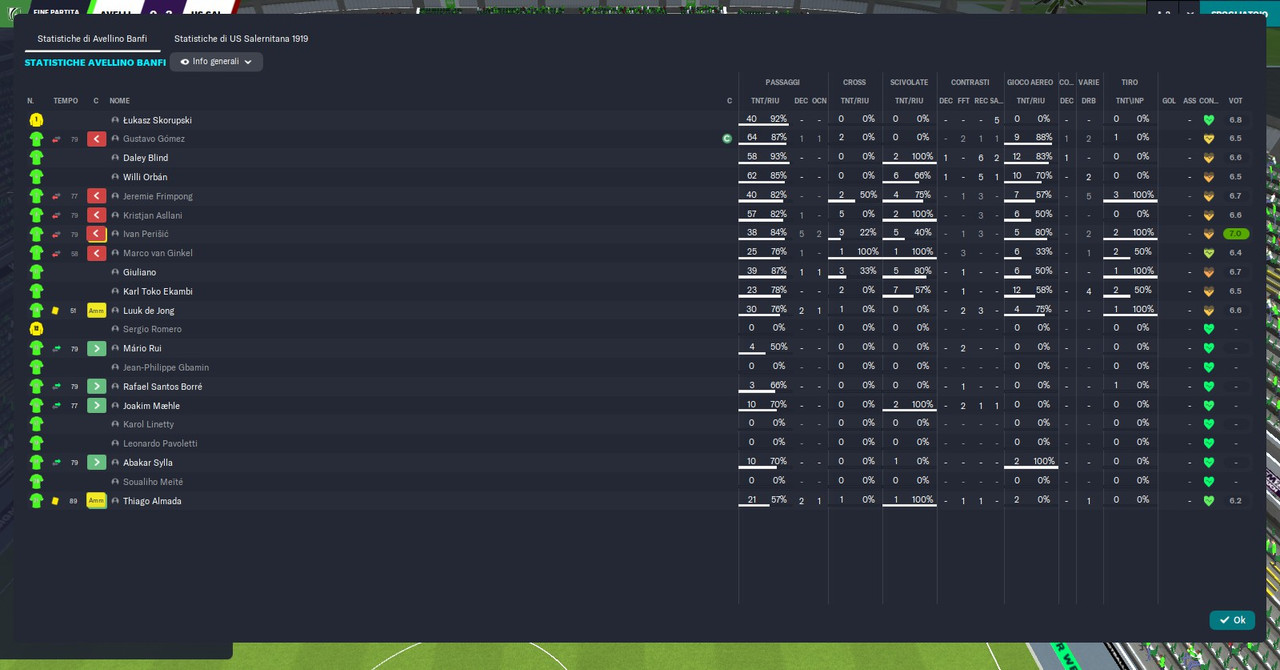
Task: Click the captain badge in Gustavo Gómez's row
Action: [727, 139]
